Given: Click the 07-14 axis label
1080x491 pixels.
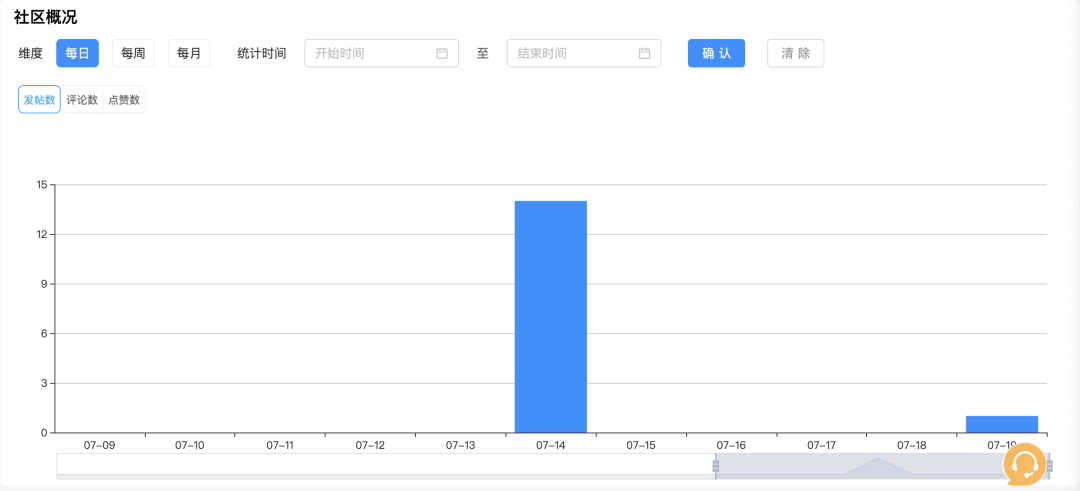Looking at the screenshot, I should [551, 446].
